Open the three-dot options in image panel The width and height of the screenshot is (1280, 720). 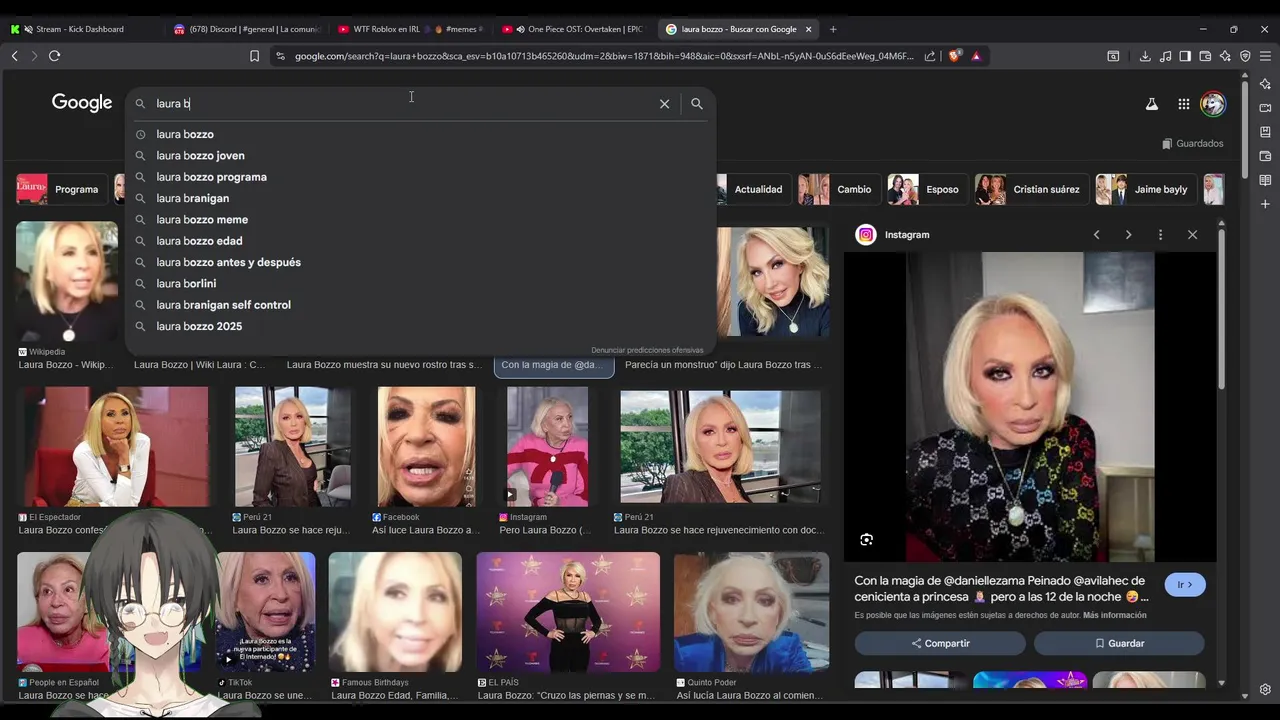coord(1160,235)
